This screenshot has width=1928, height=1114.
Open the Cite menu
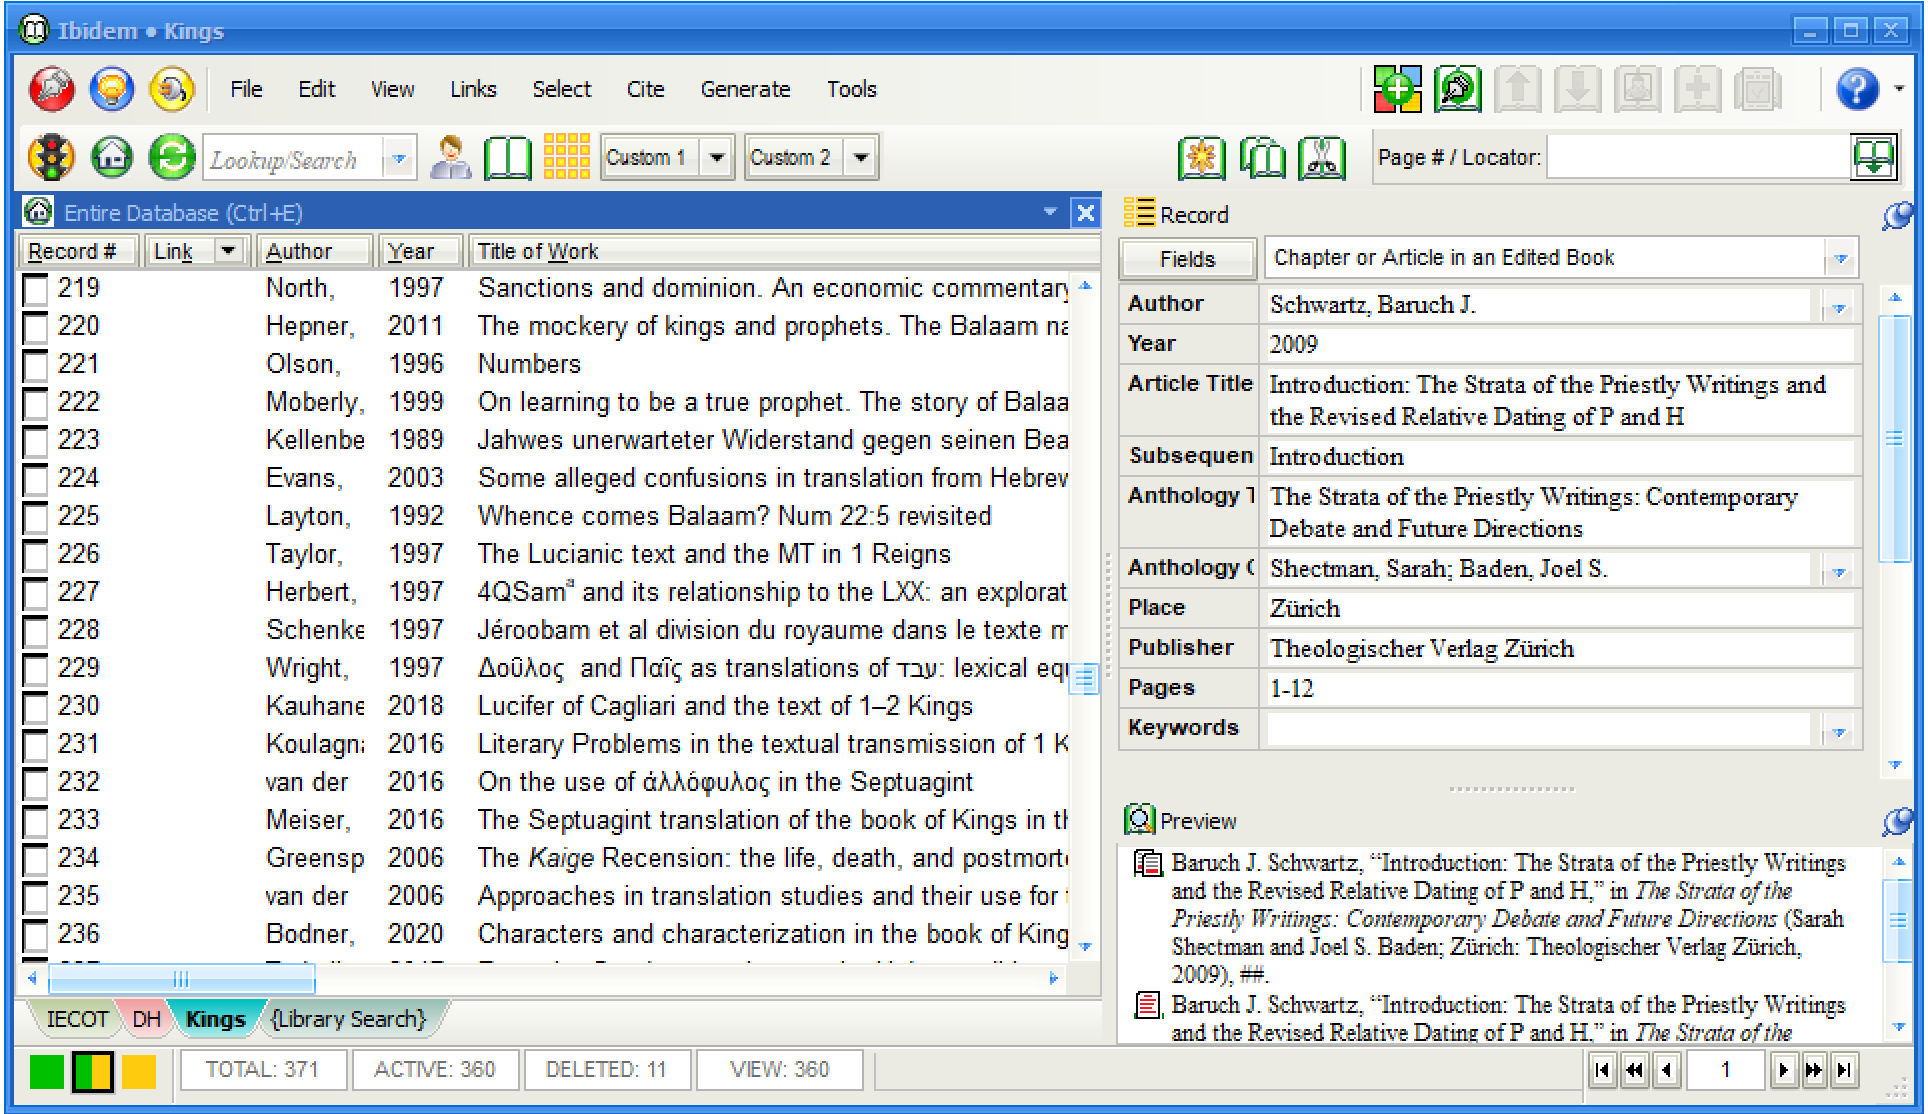pos(645,90)
